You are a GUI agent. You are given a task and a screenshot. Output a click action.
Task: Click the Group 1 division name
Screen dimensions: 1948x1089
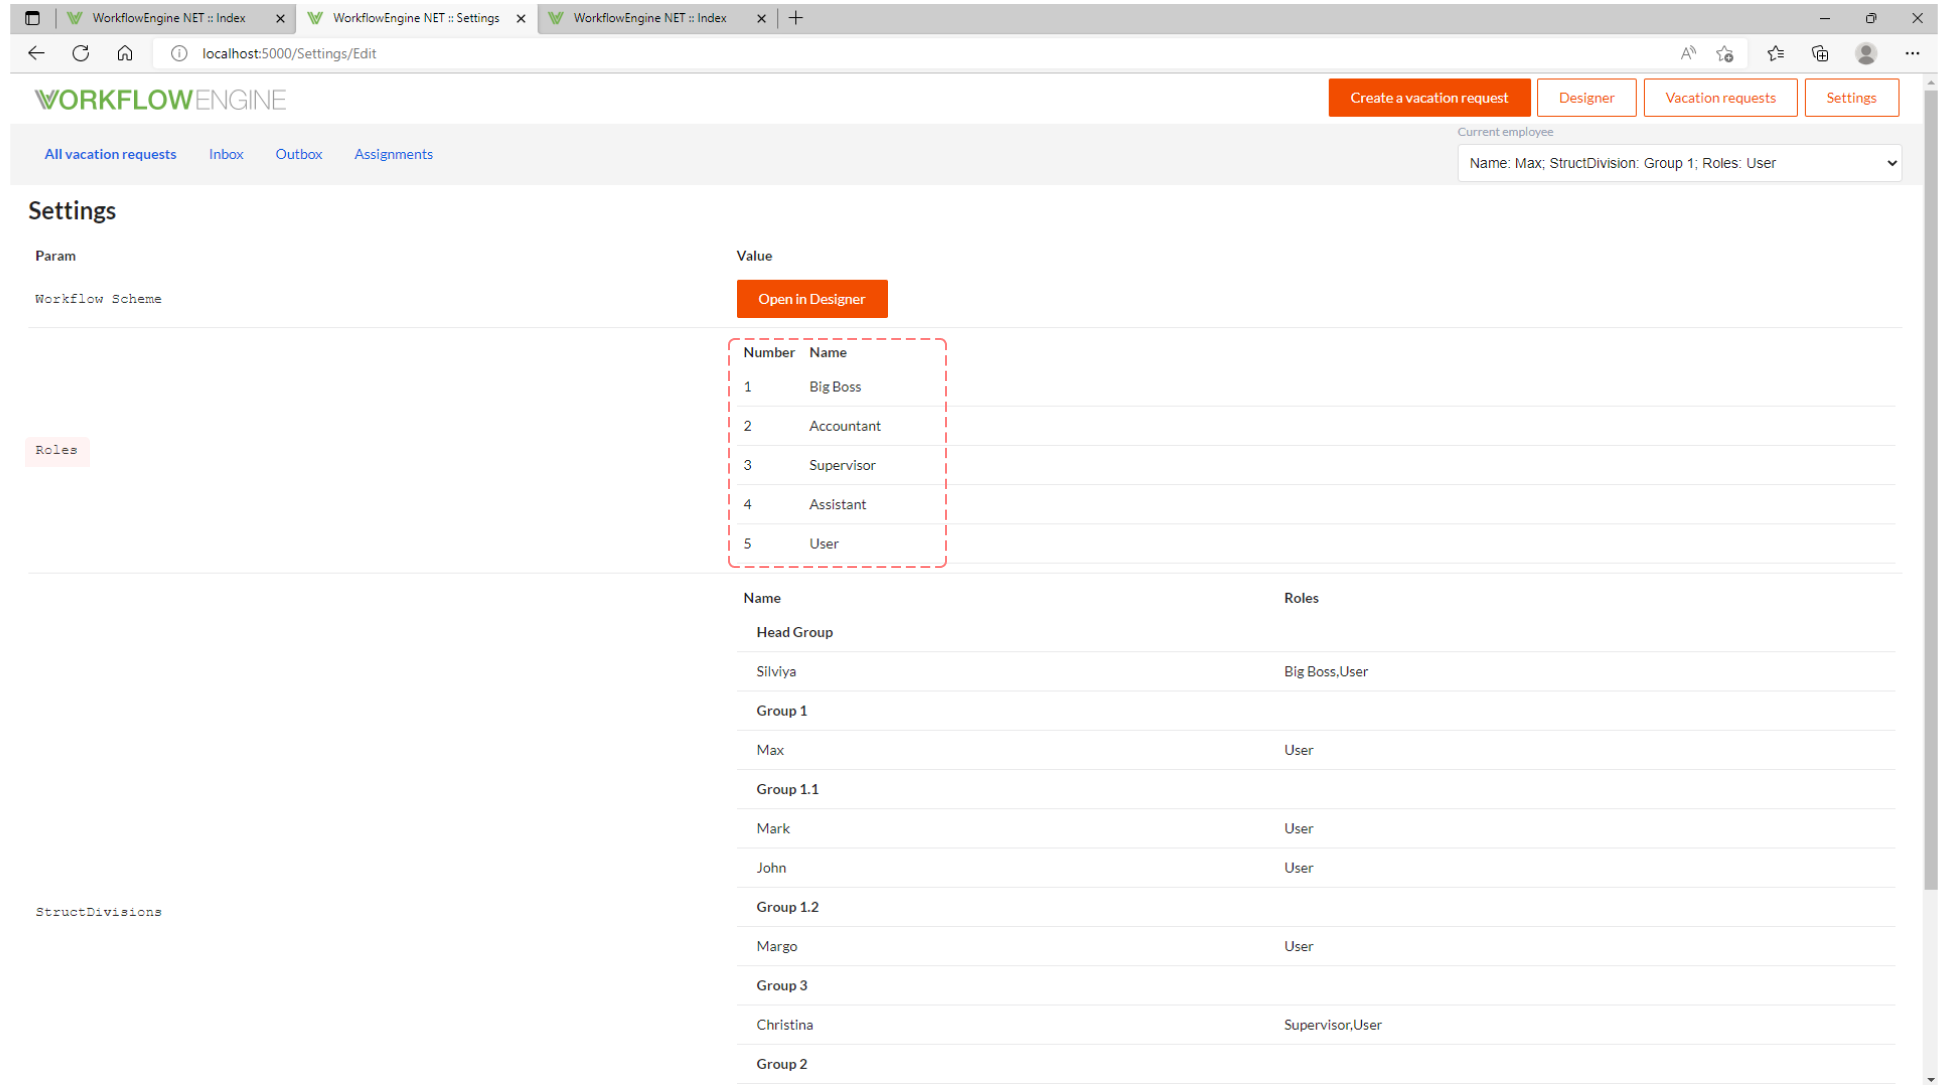click(x=781, y=711)
